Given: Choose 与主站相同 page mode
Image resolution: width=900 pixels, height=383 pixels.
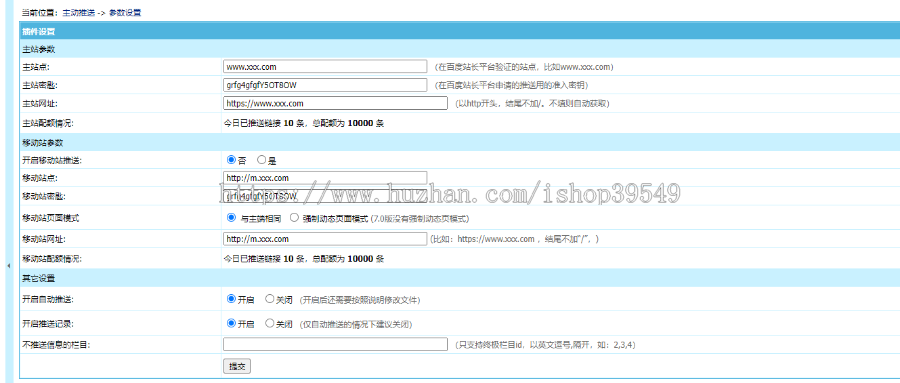Looking at the screenshot, I should (231, 218).
